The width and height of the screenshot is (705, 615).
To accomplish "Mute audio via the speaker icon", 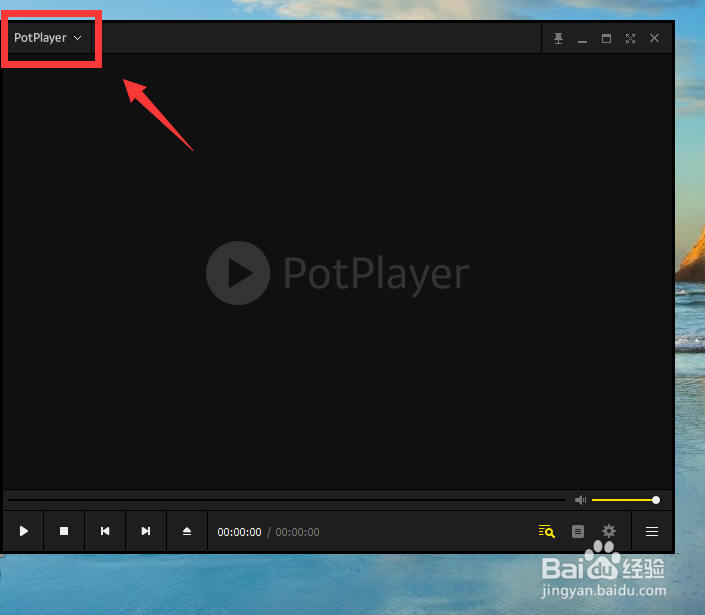I will click(x=580, y=500).
